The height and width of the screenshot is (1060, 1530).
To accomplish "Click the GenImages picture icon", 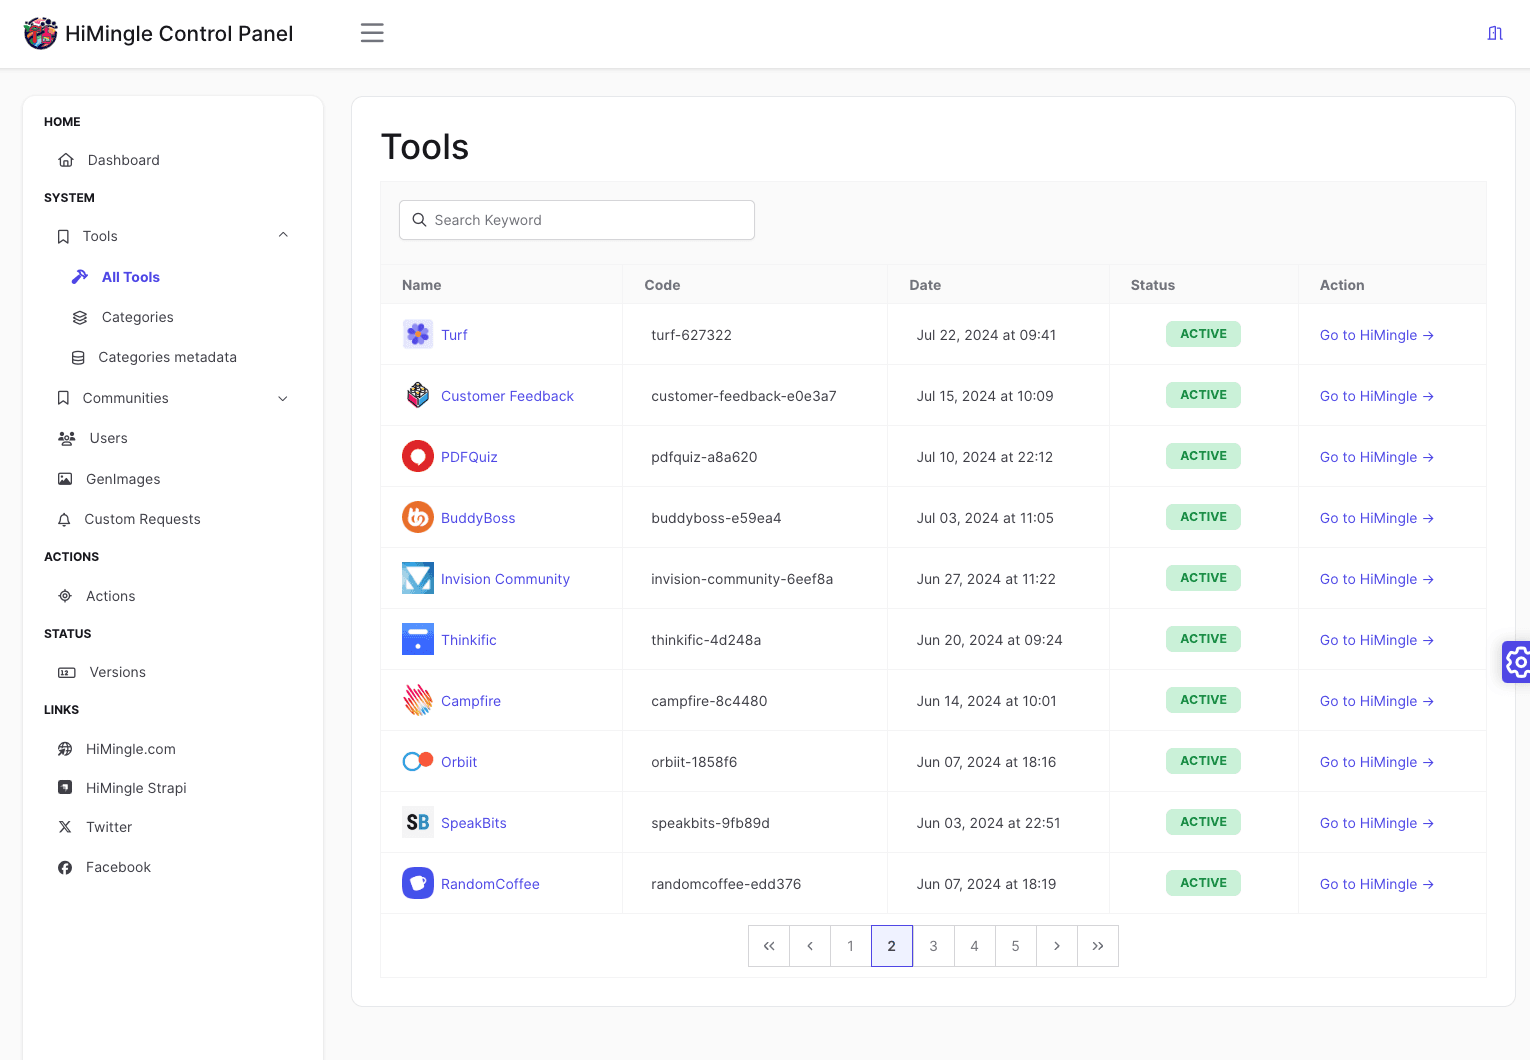I will click(x=65, y=479).
